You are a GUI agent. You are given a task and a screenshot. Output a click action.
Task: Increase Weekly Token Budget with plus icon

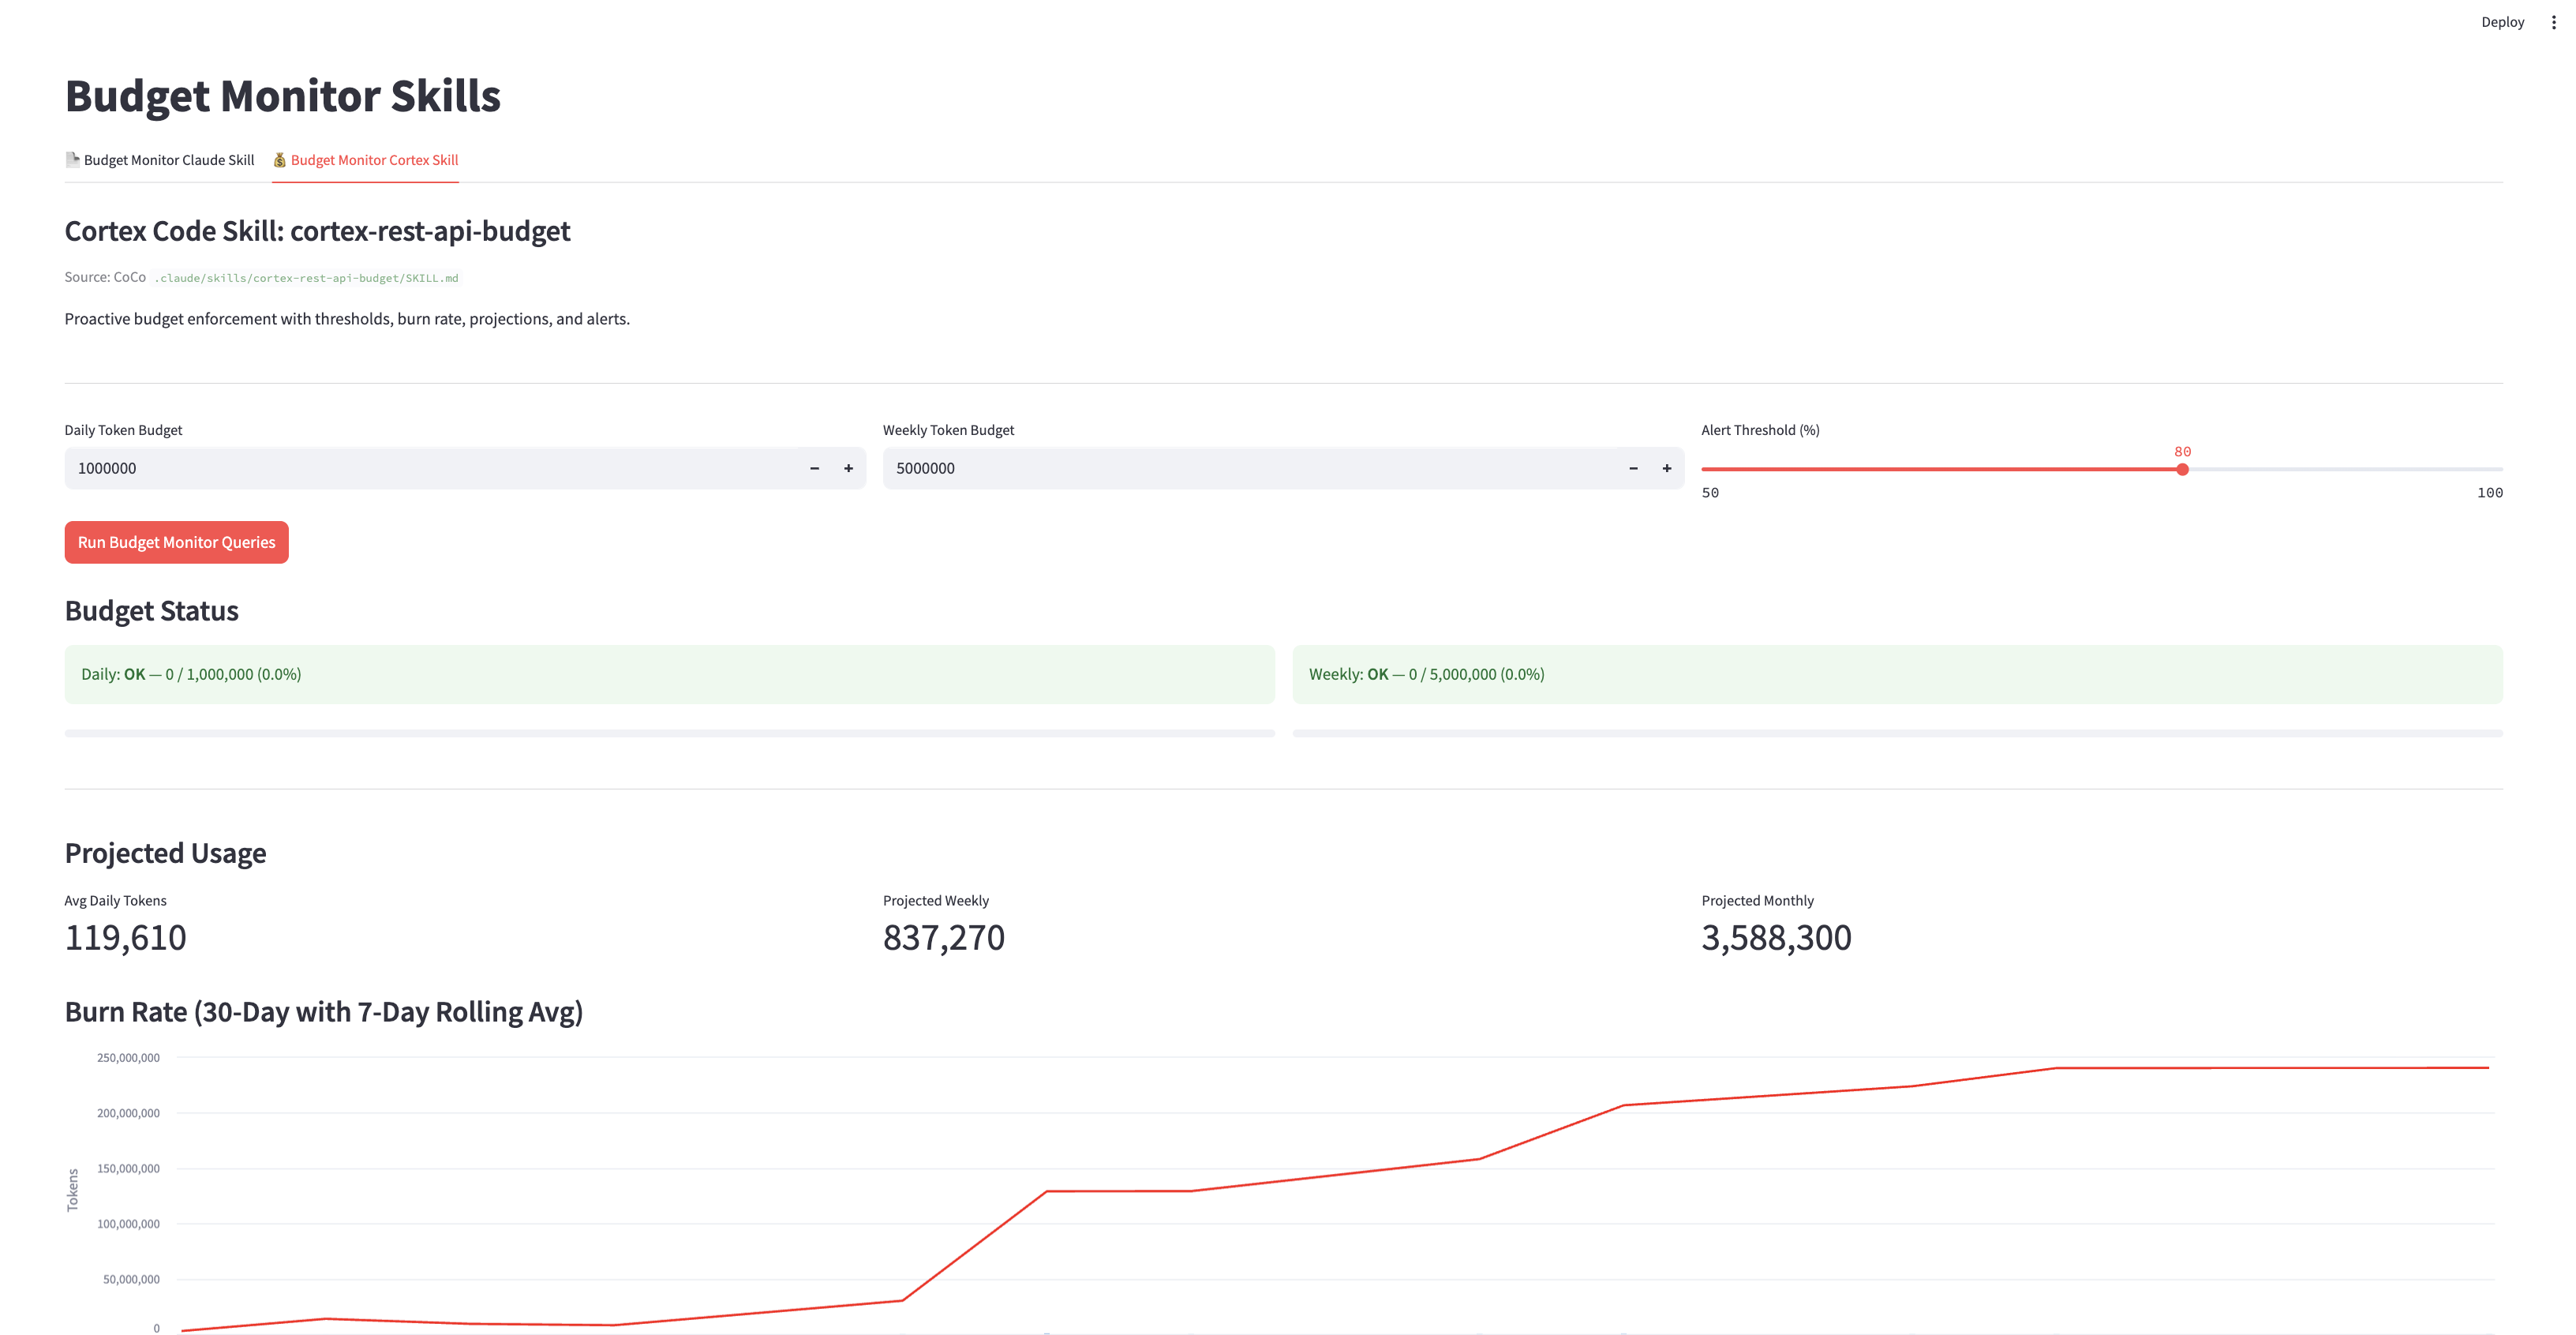[1666, 468]
